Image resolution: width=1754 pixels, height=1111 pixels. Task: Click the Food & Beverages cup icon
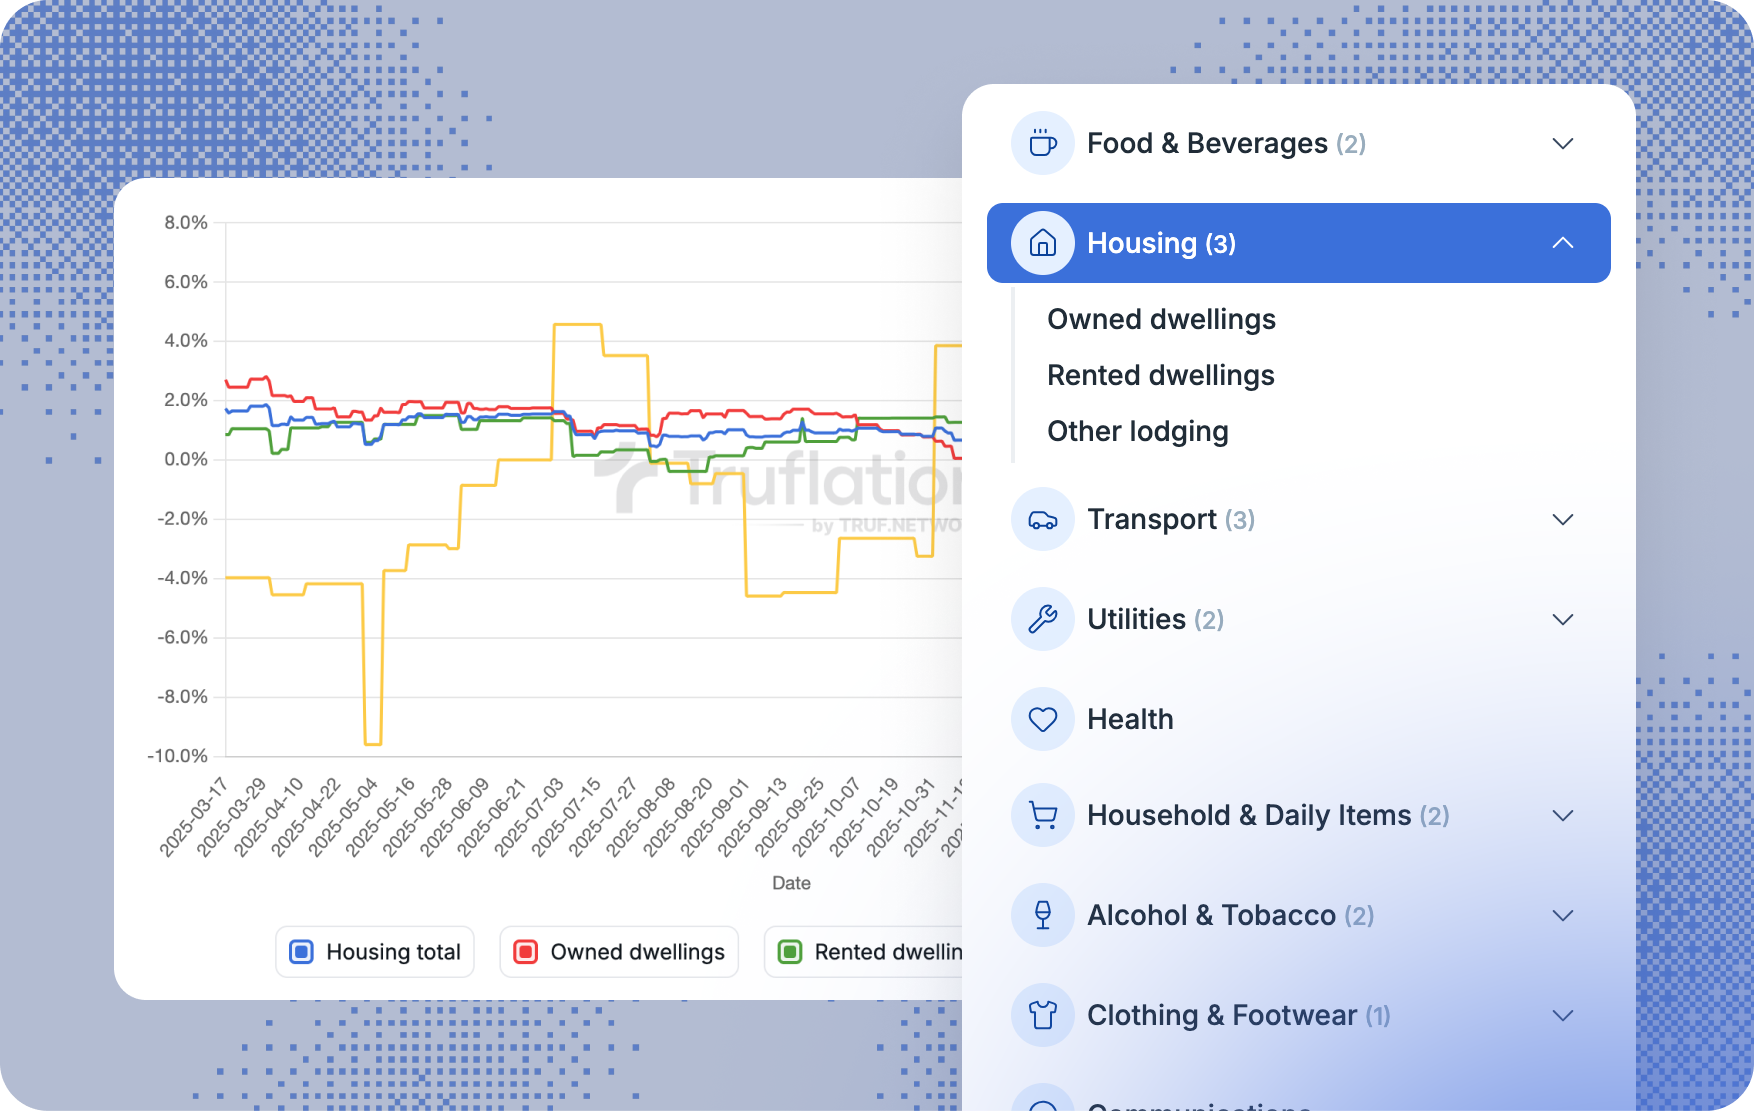(x=1042, y=143)
